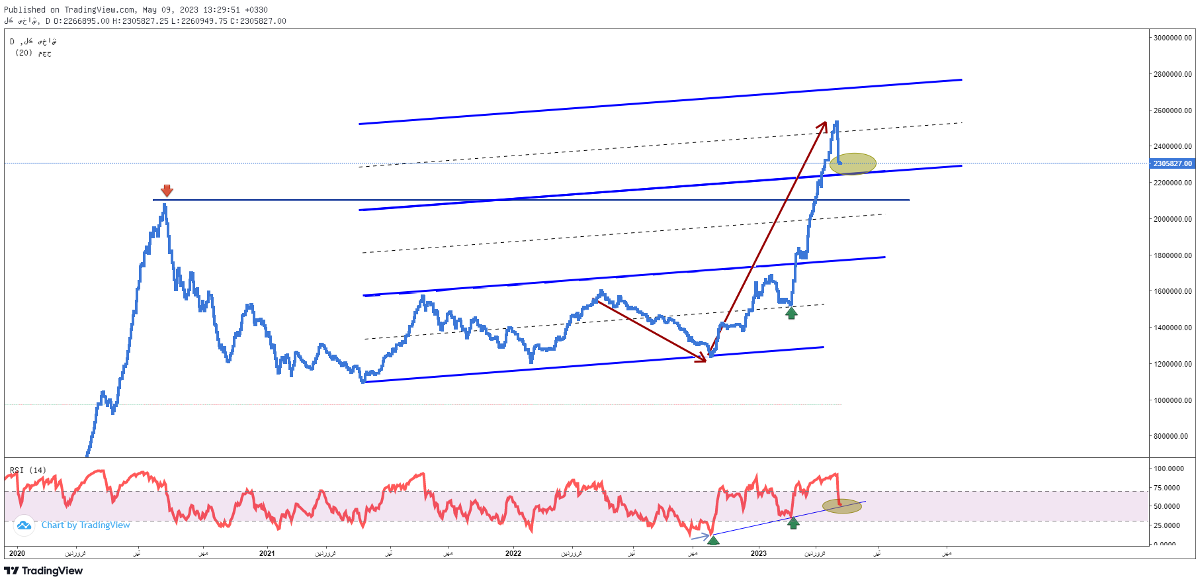1200x583 pixels.
Task: Click the 2021 label on the time axis
Action: click(x=267, y=552)
